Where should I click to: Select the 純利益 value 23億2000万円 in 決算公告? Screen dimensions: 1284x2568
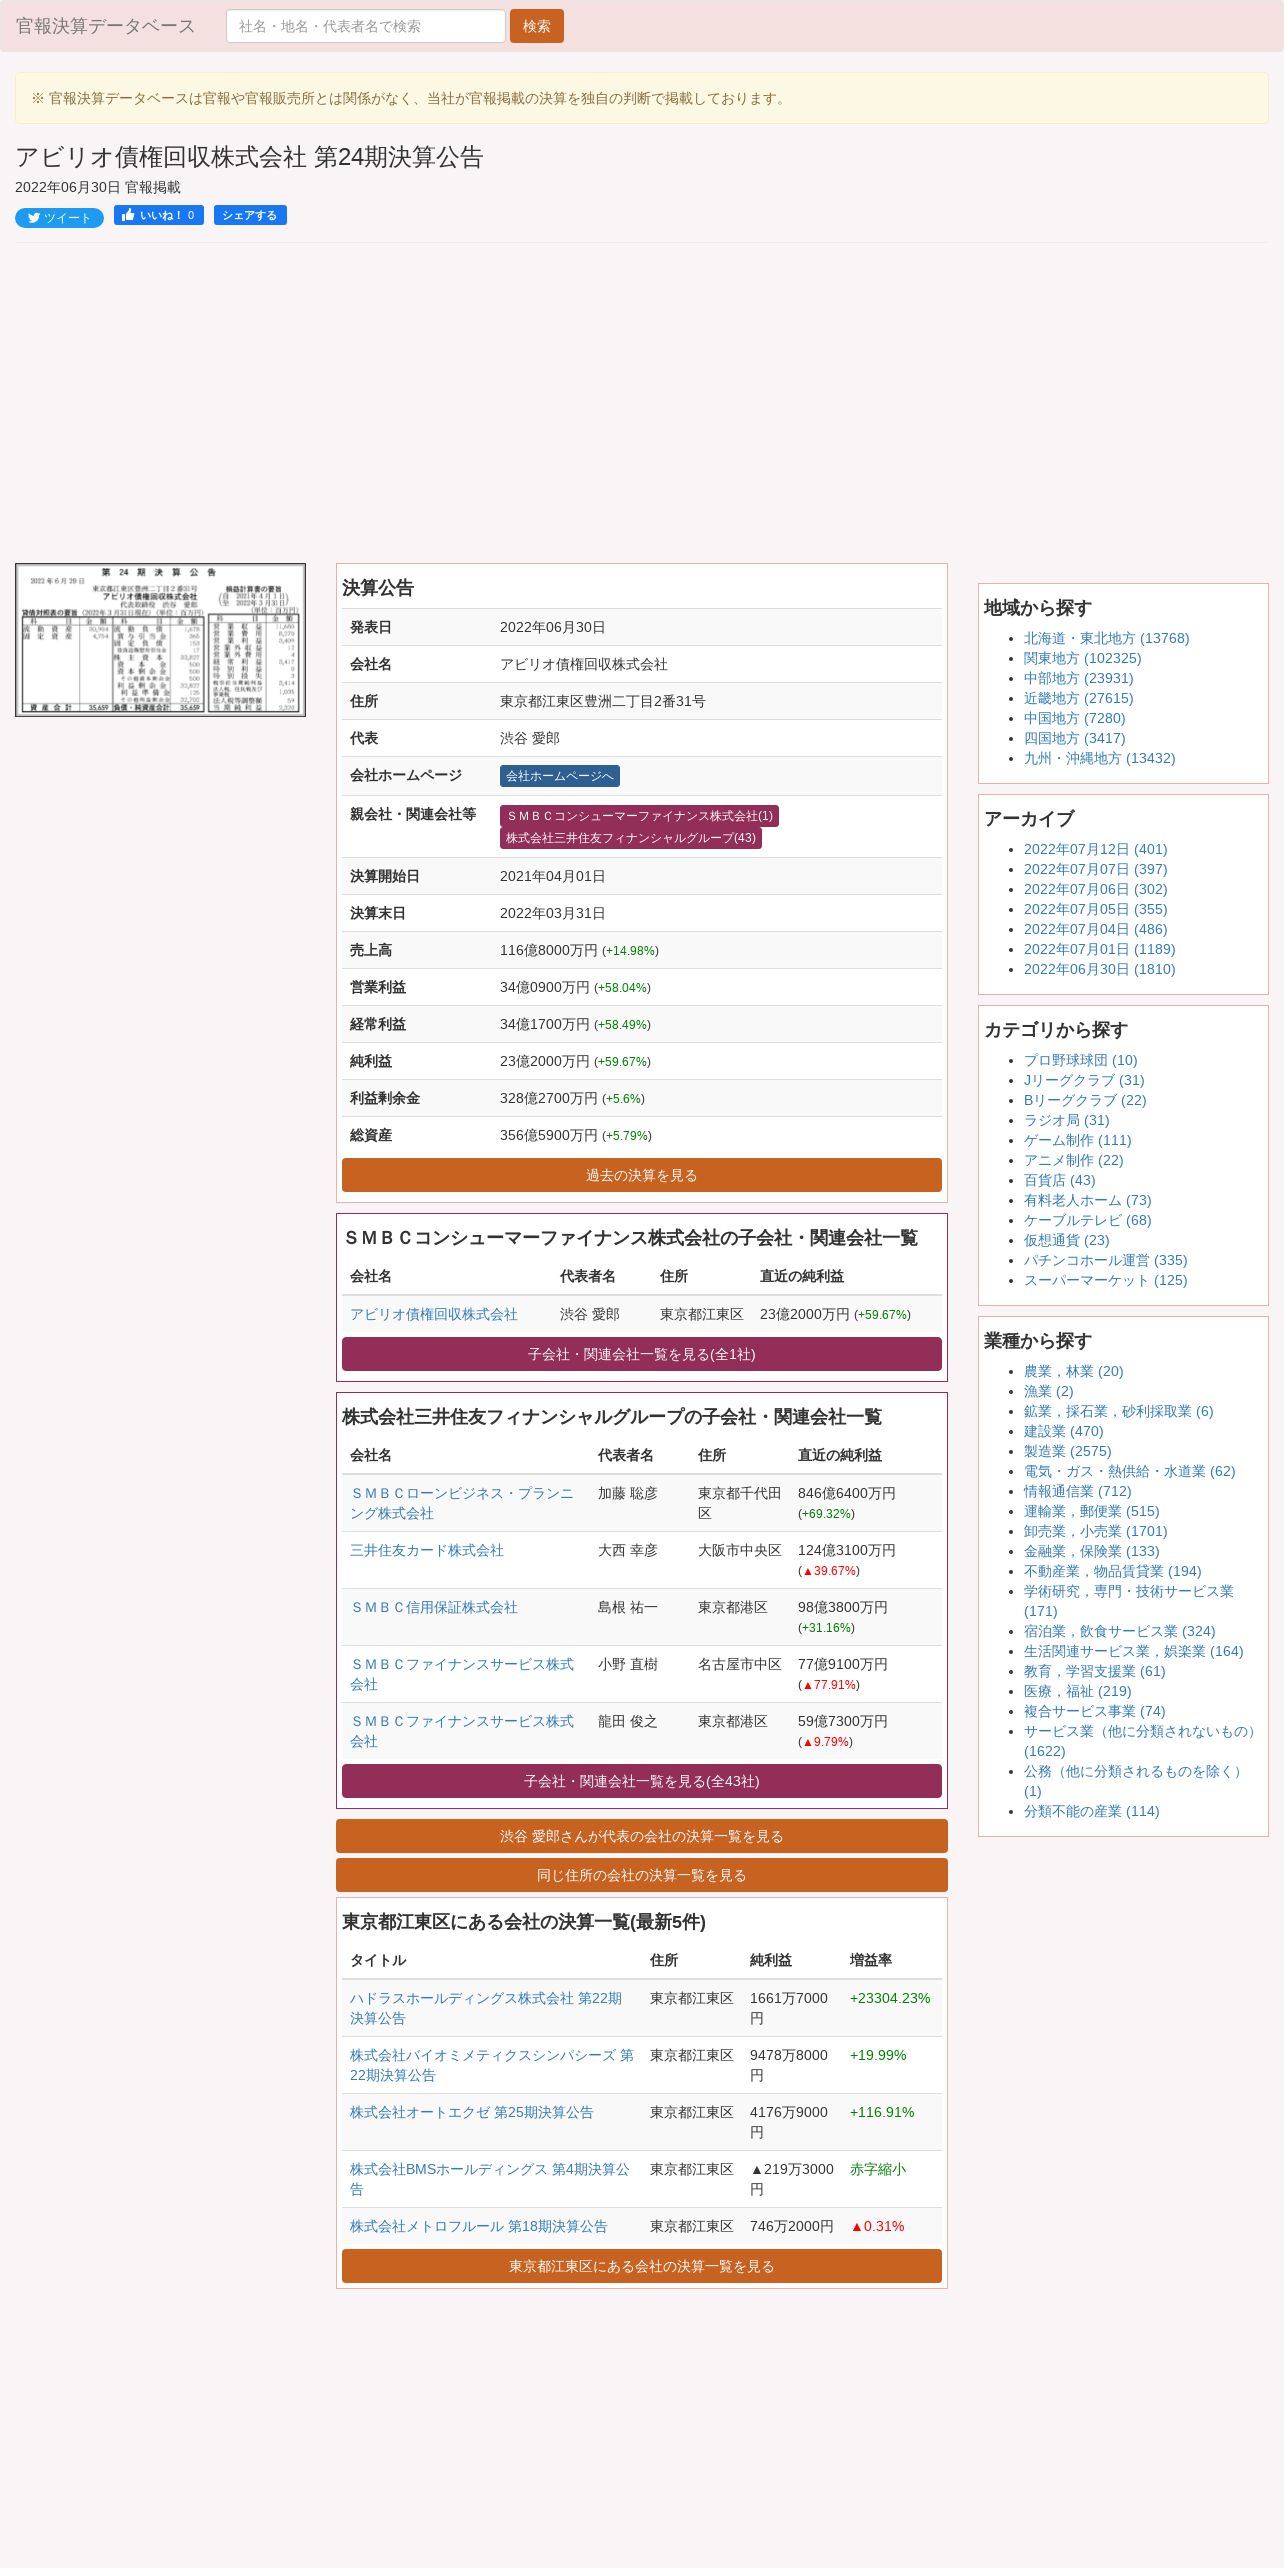coord(545,1061)
